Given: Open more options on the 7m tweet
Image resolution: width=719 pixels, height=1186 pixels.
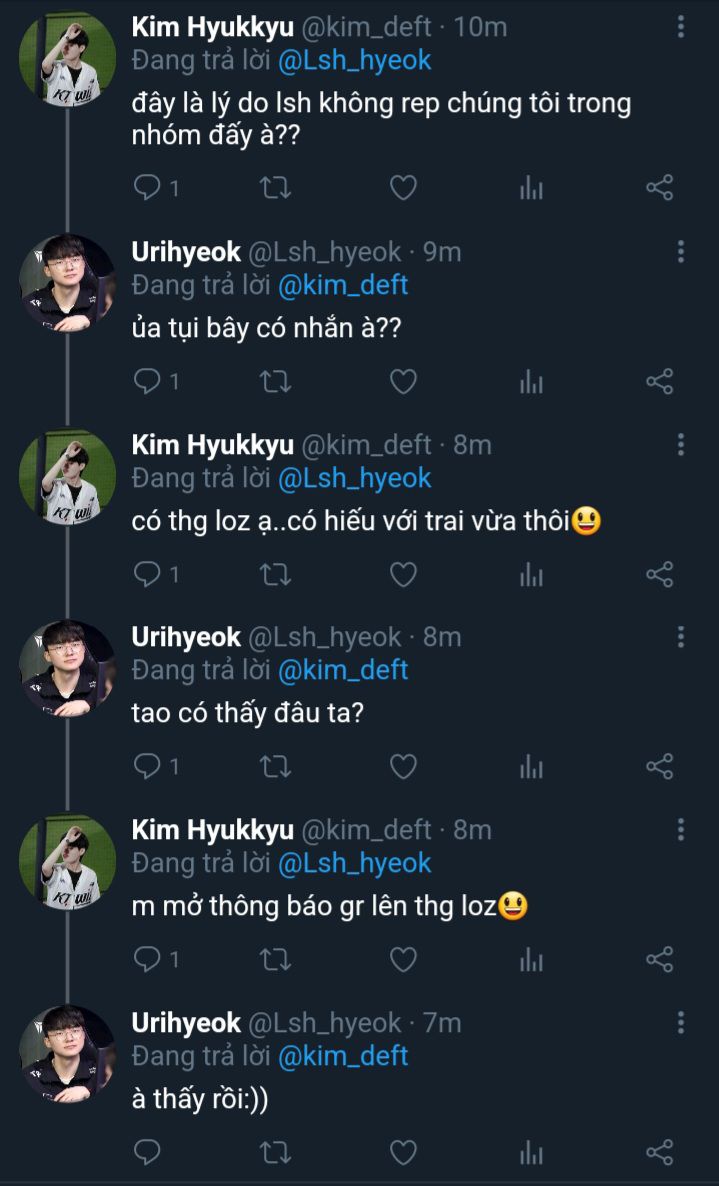Looking at the screenshot, I should (681, 1023).
